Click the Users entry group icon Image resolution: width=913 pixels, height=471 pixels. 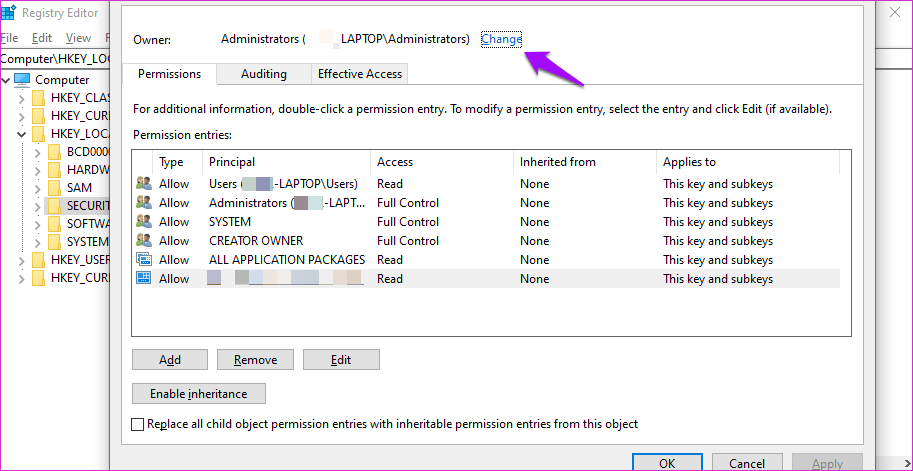pos(143,184)
